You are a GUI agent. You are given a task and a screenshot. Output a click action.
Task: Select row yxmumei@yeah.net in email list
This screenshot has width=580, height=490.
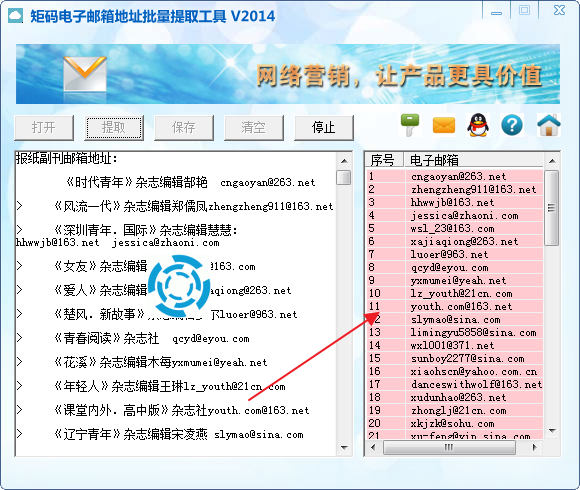click(x=455, y=280)
